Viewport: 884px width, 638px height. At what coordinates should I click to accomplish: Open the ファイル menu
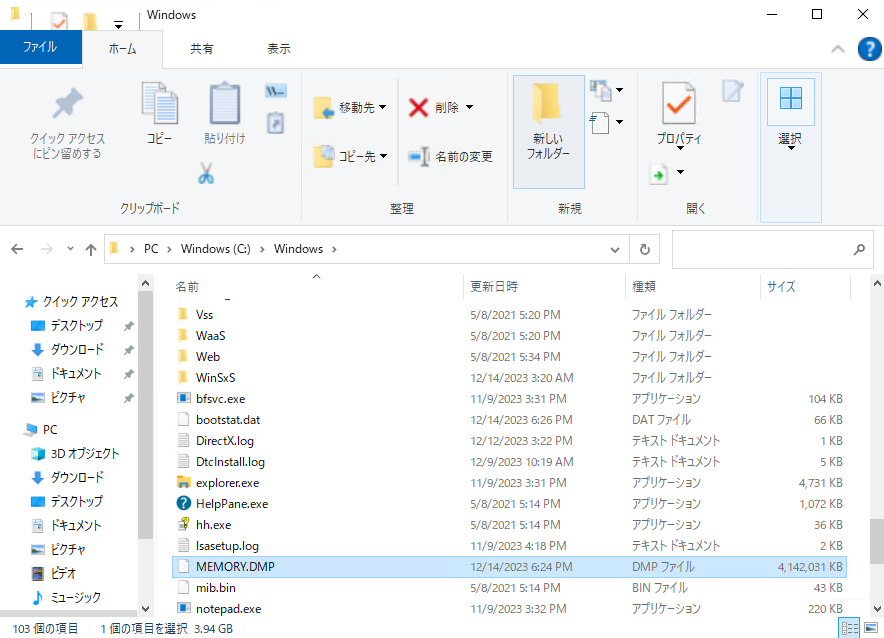point(41,47)
